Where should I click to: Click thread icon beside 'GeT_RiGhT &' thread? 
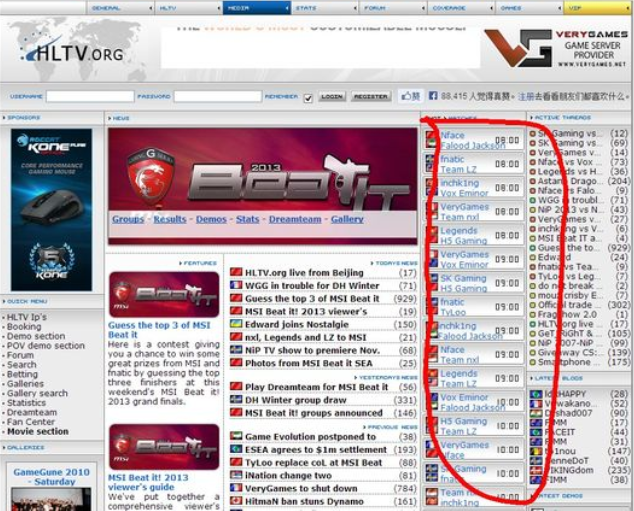click(533, 334)
